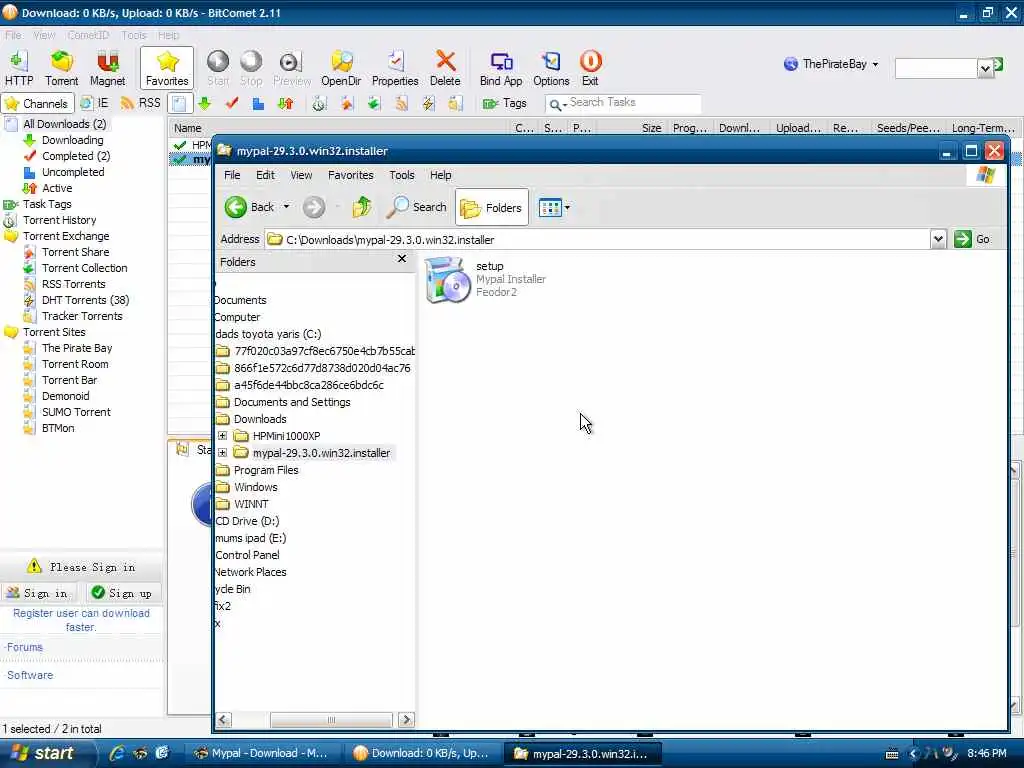Toggle the Favorites panel in BitComet
The height and width of the screenshot is (768, 1024).
tap(167, 68)
